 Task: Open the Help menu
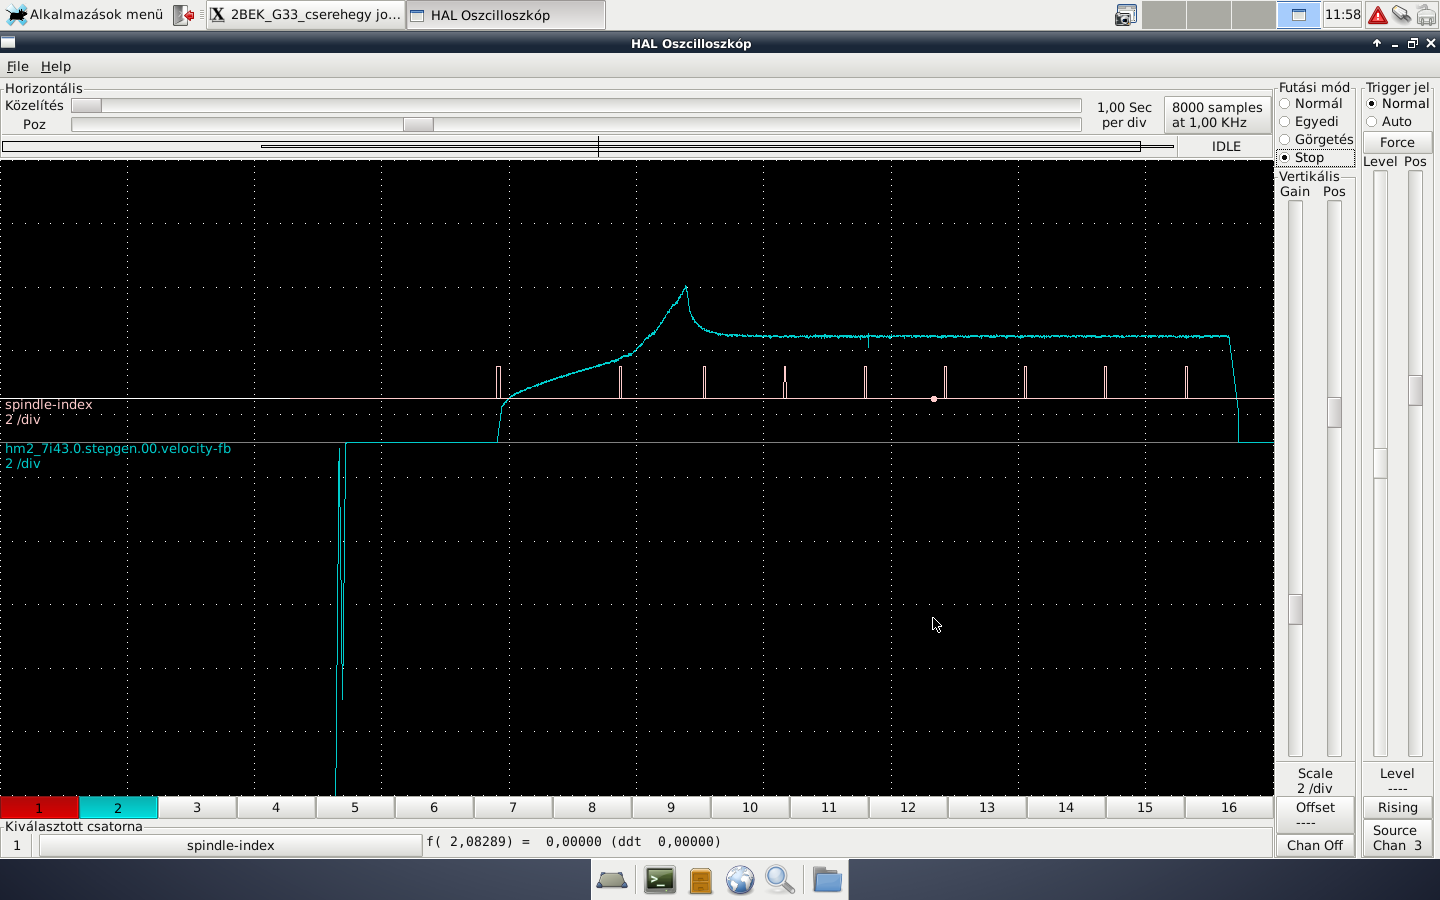(56, 66)
